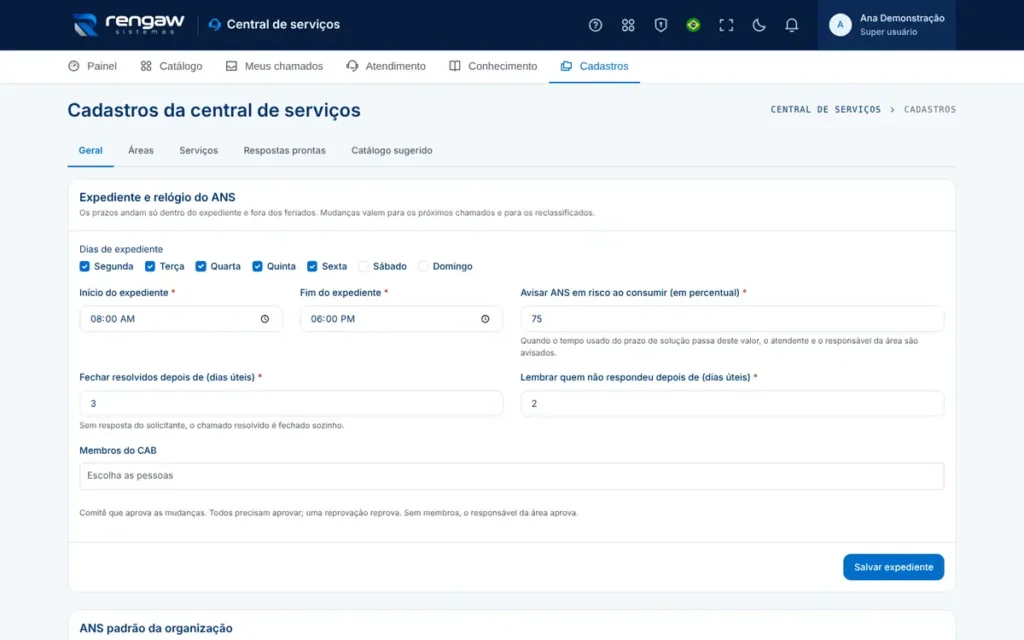Click CENTRAL DE SERVIÇOS breadcrumb link
The height and width of the screenshot is (640, 1024).
coord(825,110)
